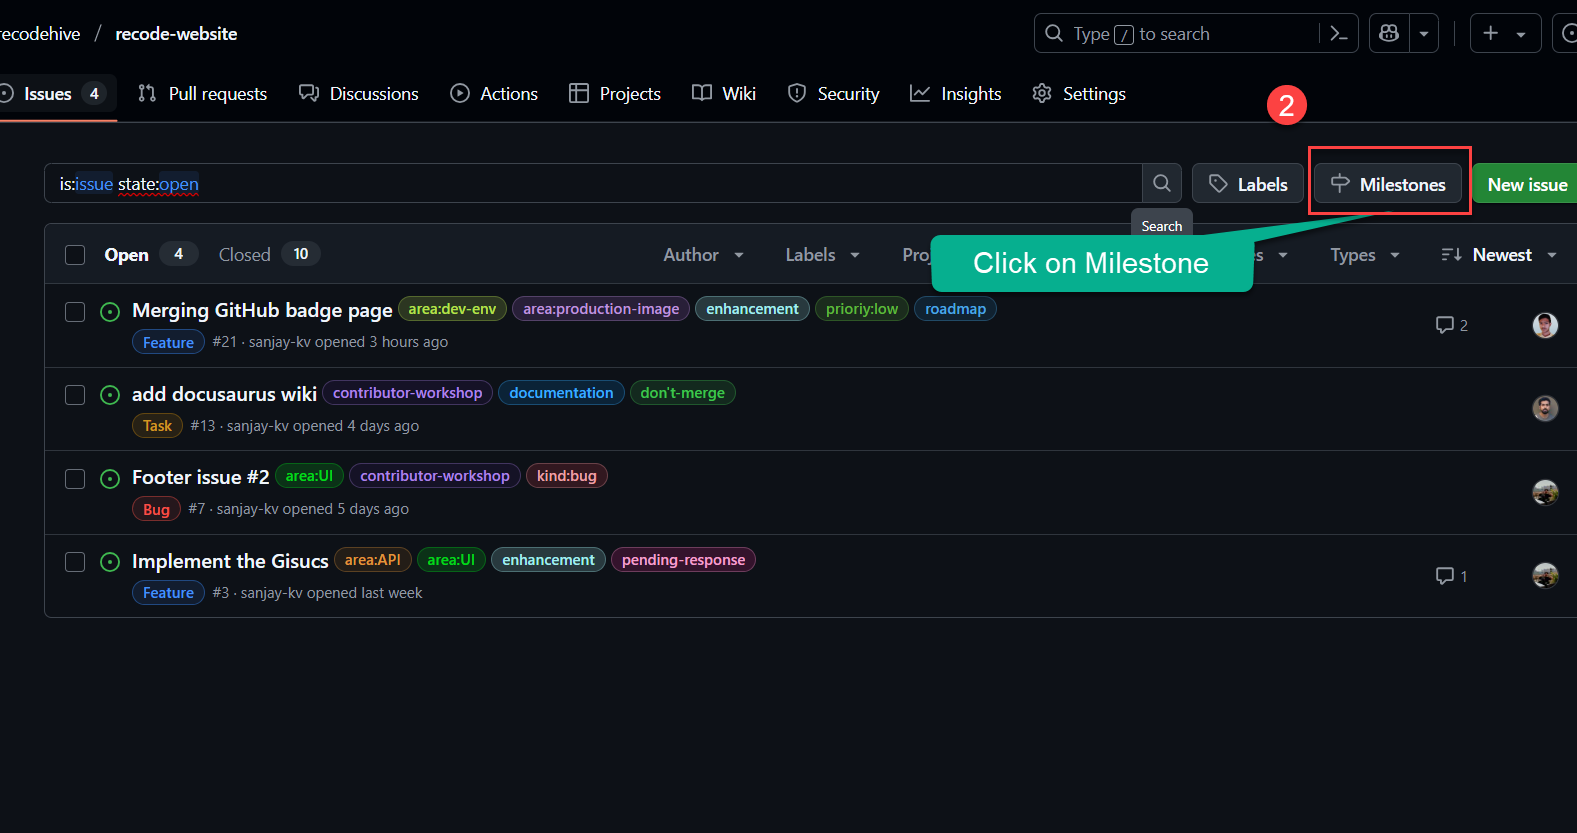Screen dimensions: 1577x833
Task: Open the command palette icon in search
Action: (1338, 34)
